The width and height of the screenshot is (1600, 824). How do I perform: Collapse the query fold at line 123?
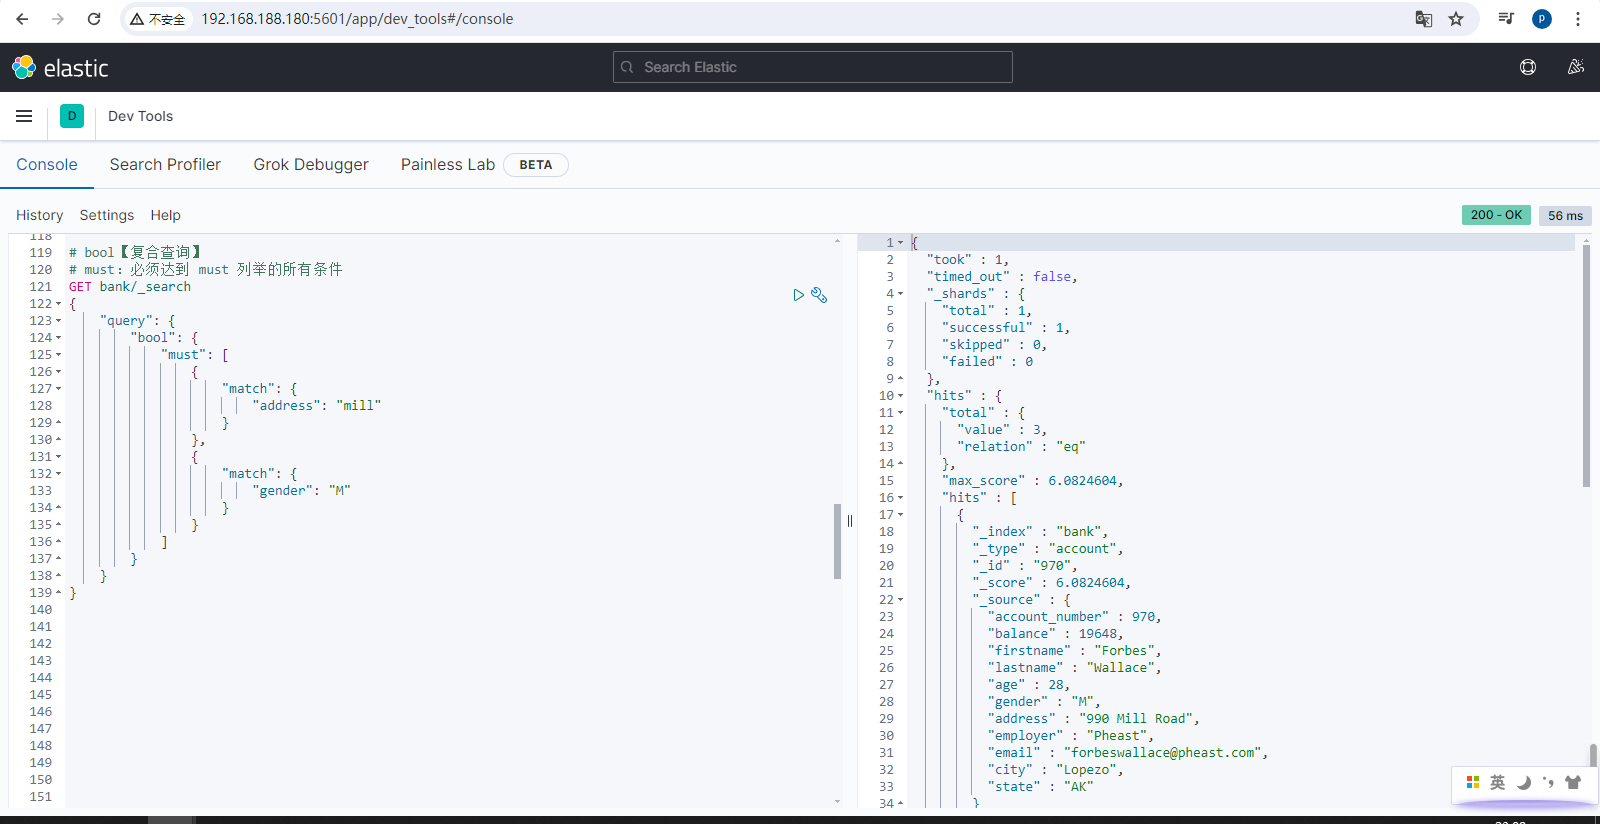(x=58, y=321)
